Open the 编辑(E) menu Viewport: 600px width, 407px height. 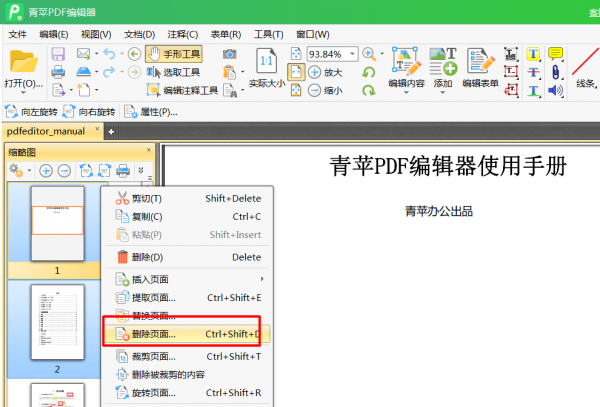(x=54, y=34)
